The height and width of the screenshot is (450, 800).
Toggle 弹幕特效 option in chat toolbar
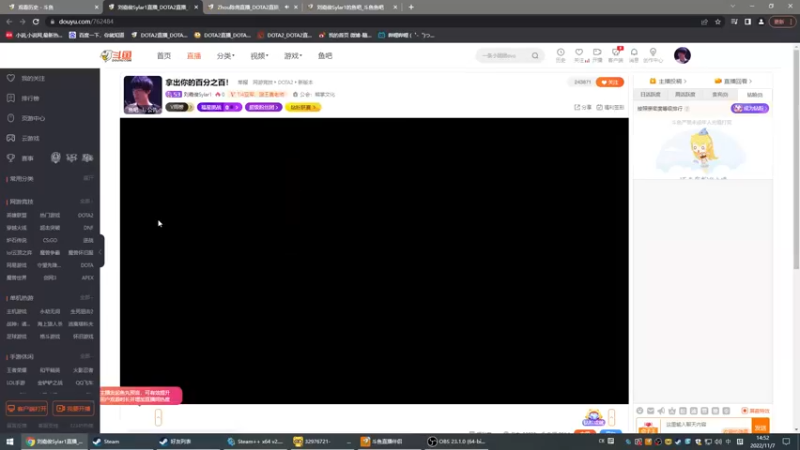[x=756, y=411]
